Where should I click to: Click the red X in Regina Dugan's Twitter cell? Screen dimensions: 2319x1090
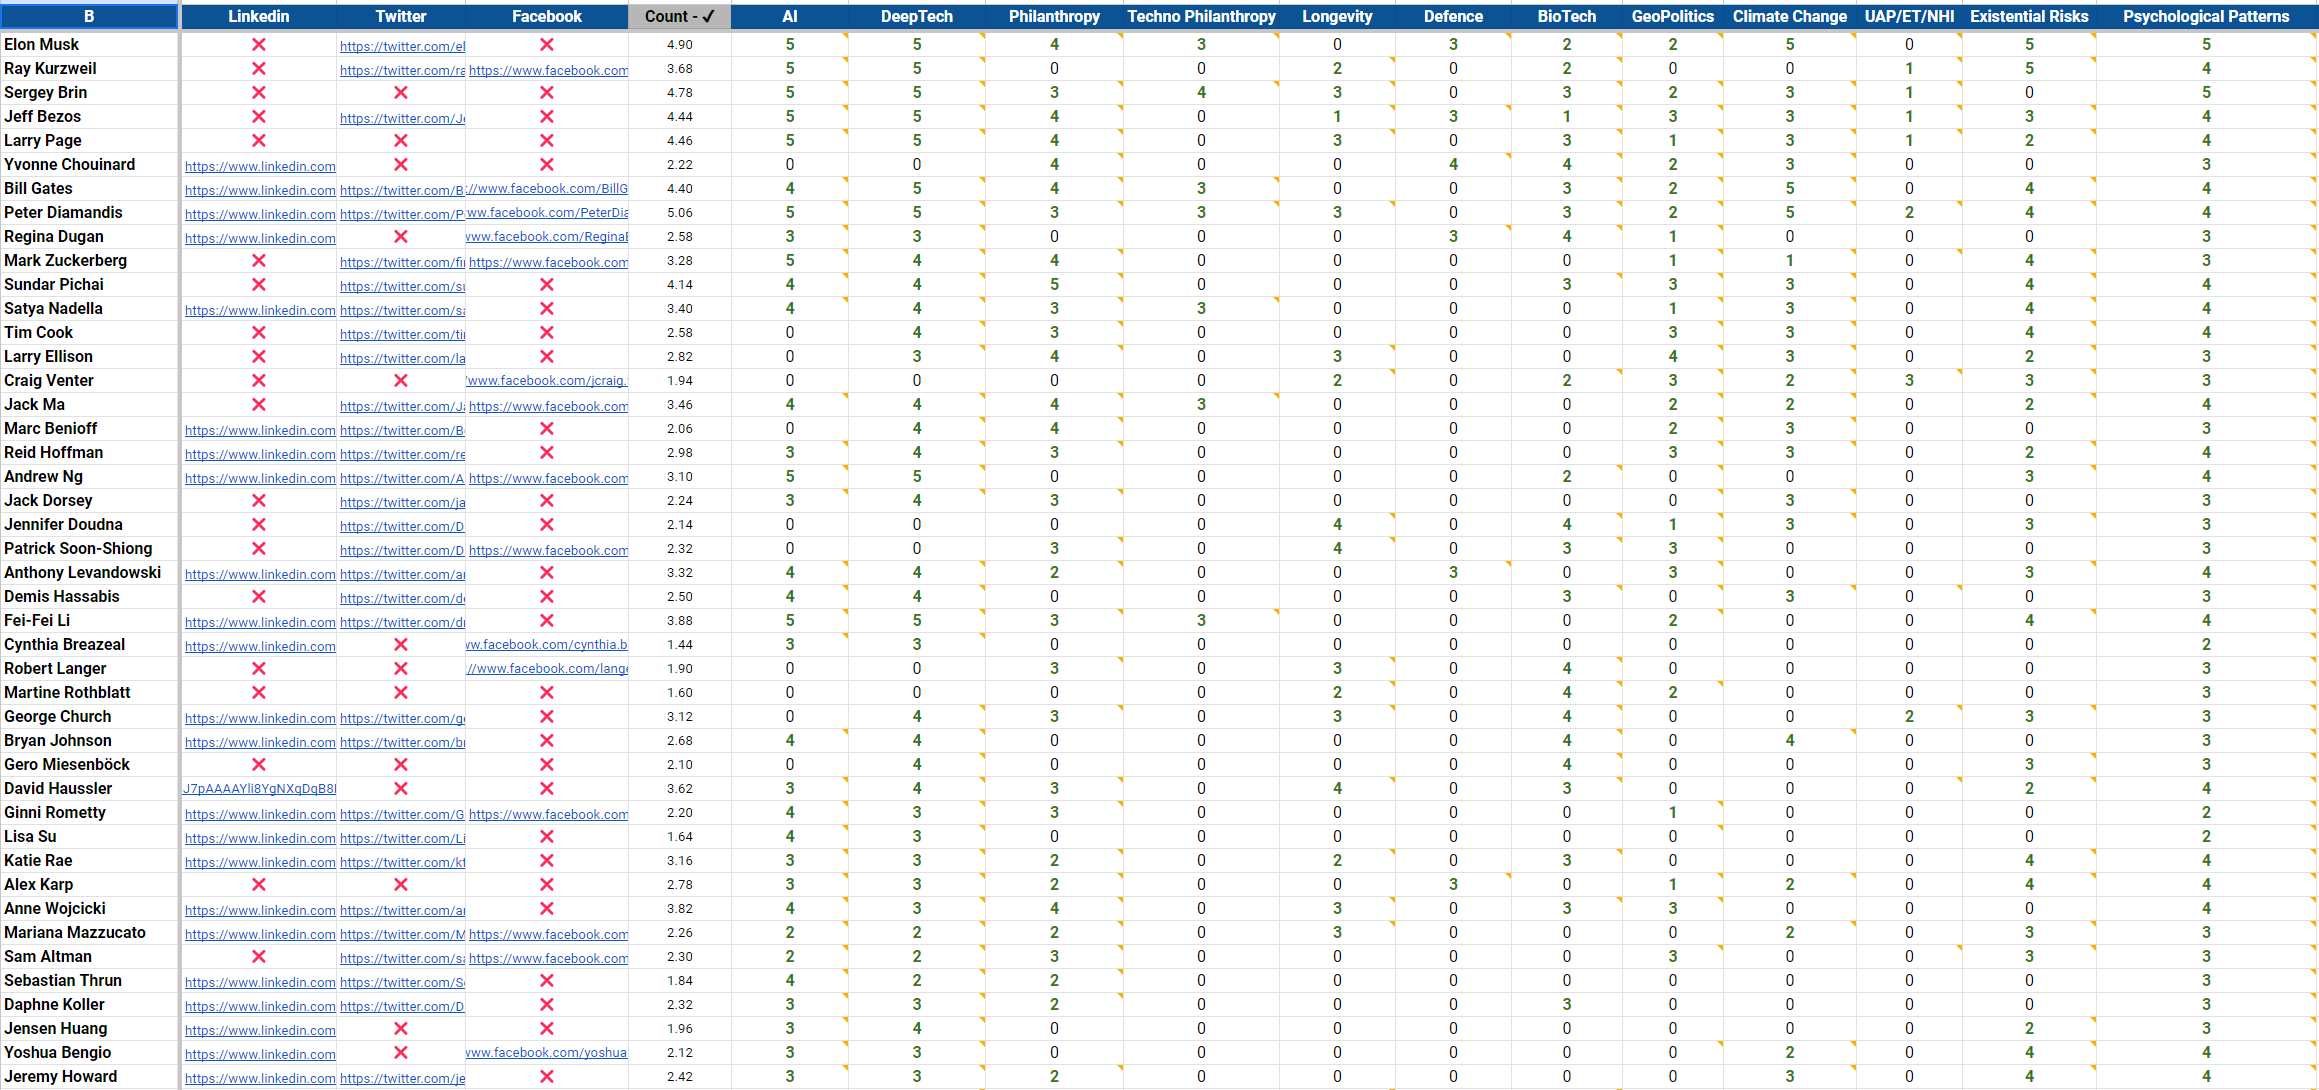coord(401,237)
